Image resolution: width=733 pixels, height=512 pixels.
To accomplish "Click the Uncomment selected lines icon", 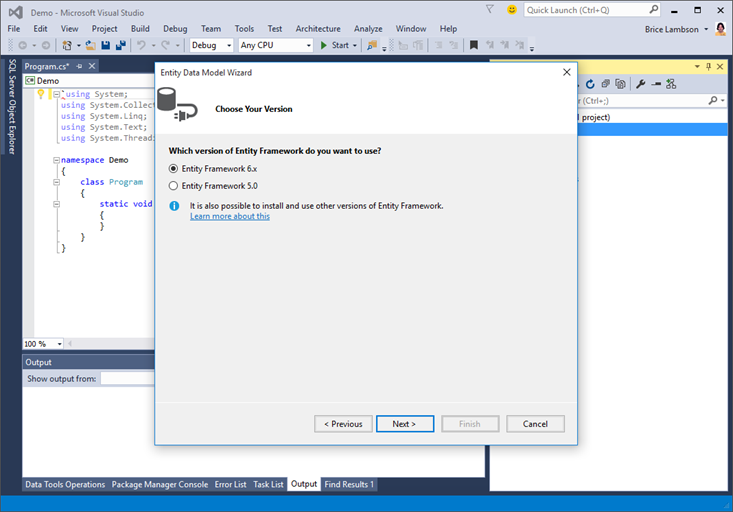I will point(453,45).
